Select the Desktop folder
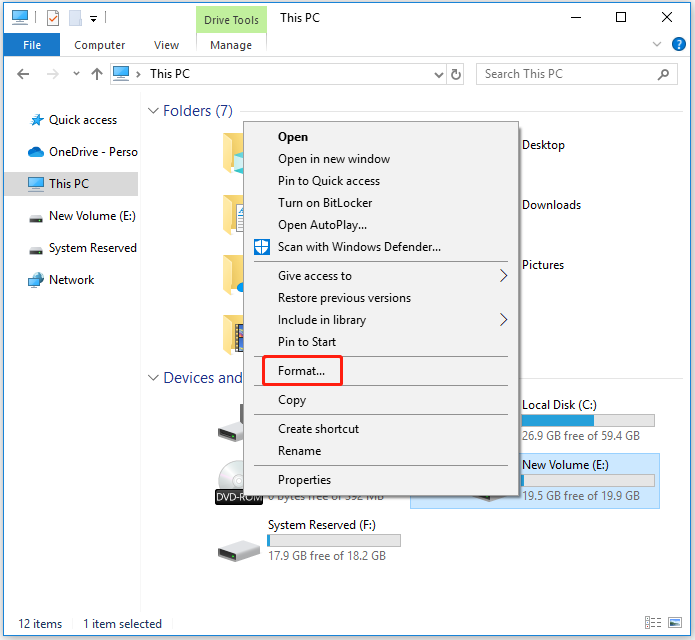Image resolution: width=695 pixels, height=640 pixels. pyautogui.click(x=543, y=145)
